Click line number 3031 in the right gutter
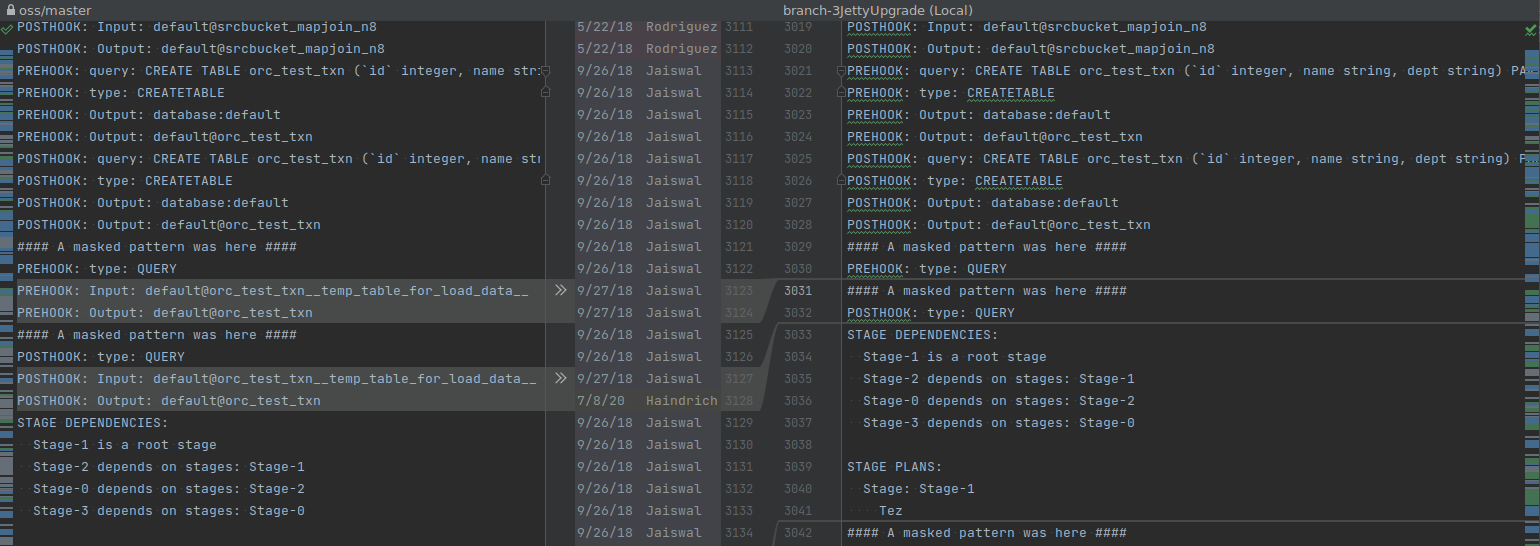The image size is (1540, 546). tap(798, 291)
